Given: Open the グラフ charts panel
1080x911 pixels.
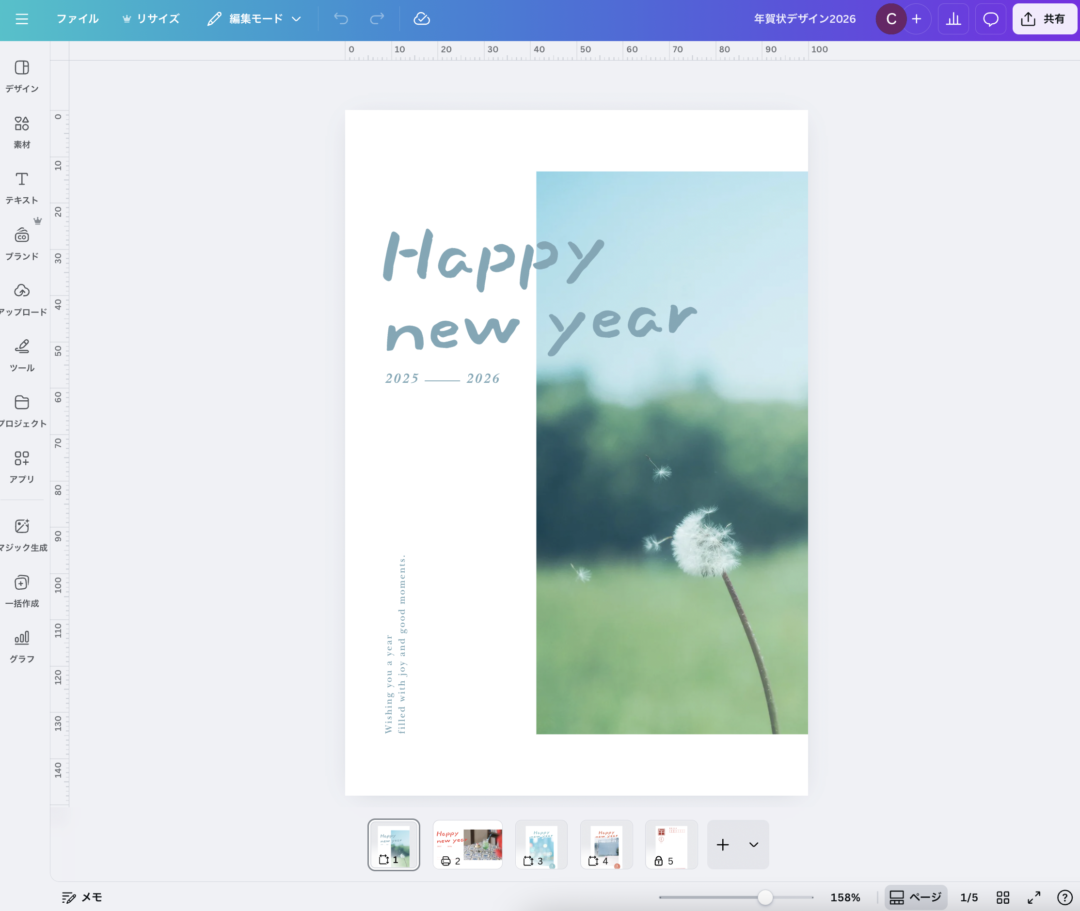Looking at the screenshot, I should (22, 646).
